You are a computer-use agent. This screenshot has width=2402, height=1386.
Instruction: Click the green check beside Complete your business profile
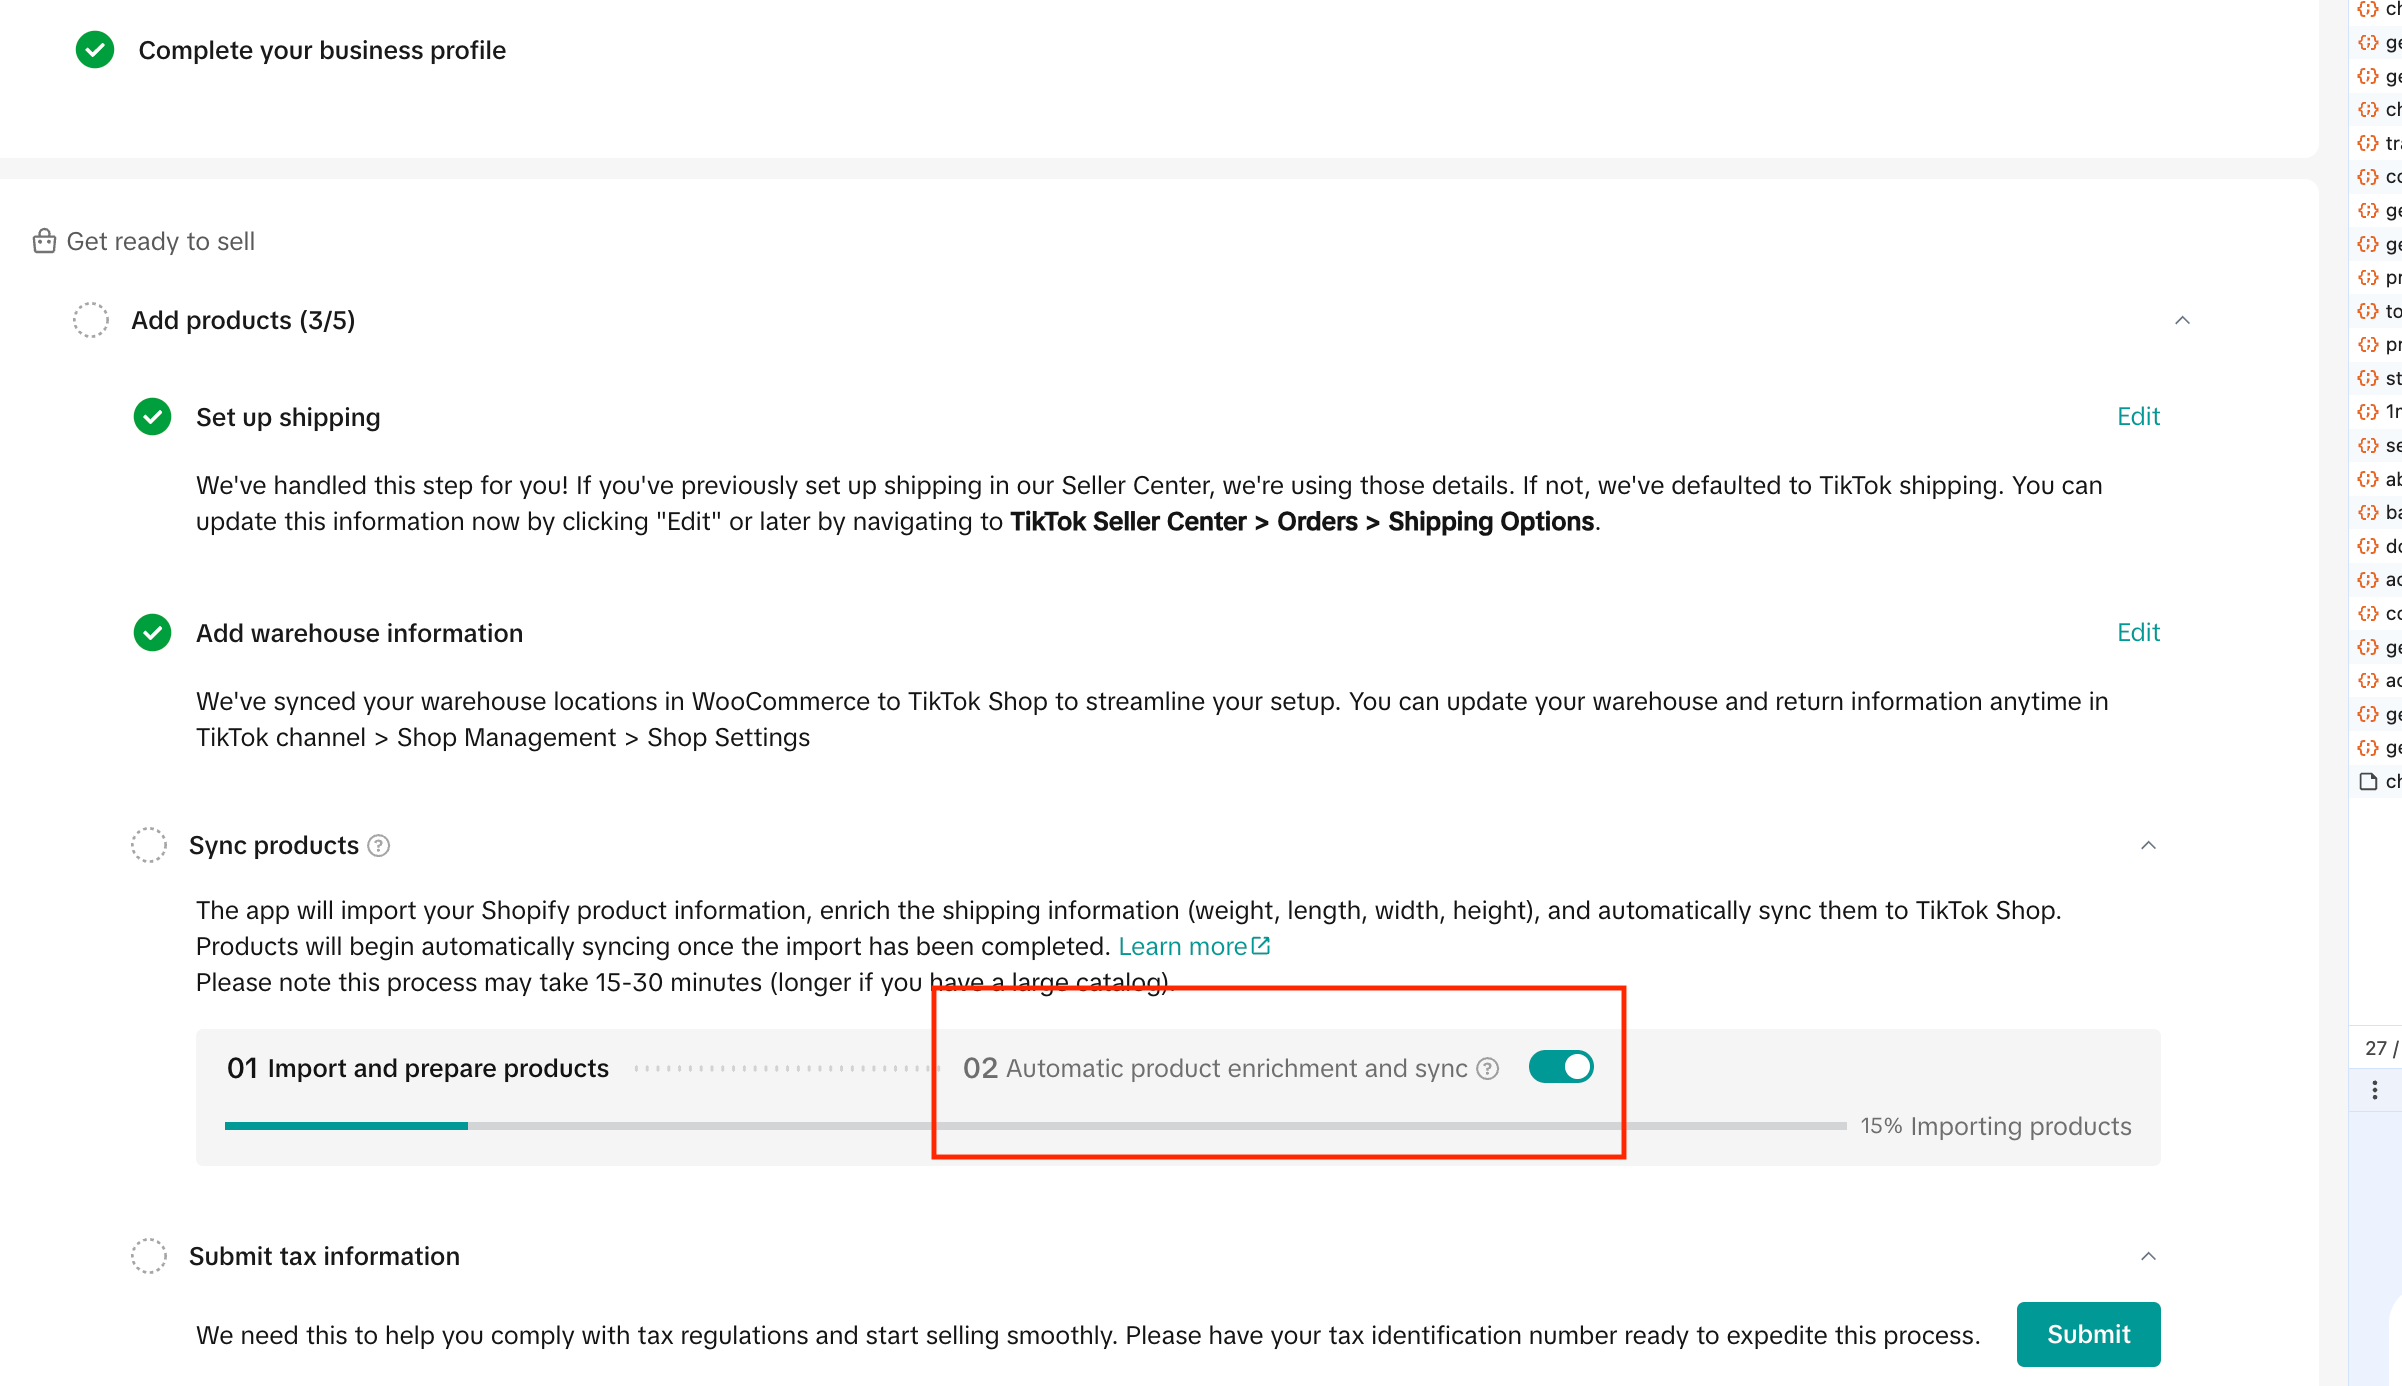tap(95, 50)
